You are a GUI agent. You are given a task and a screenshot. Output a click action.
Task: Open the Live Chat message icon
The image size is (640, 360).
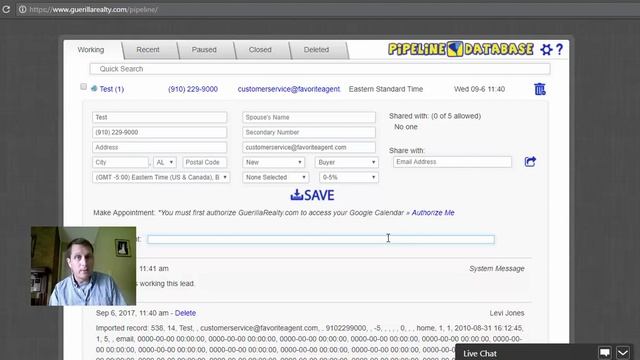pos(604,352)
